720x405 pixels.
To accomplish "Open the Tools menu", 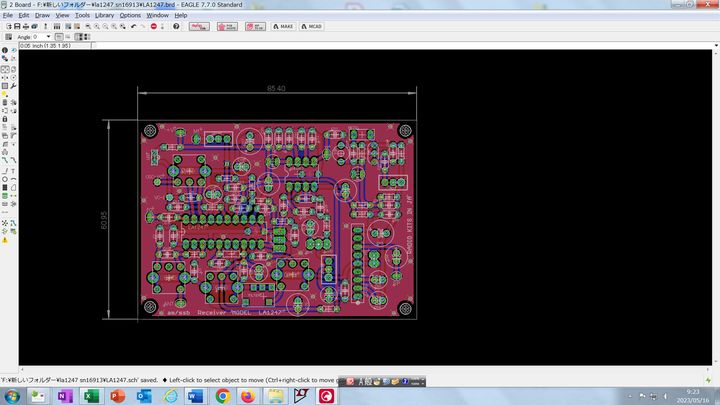I will pos(82,16).
